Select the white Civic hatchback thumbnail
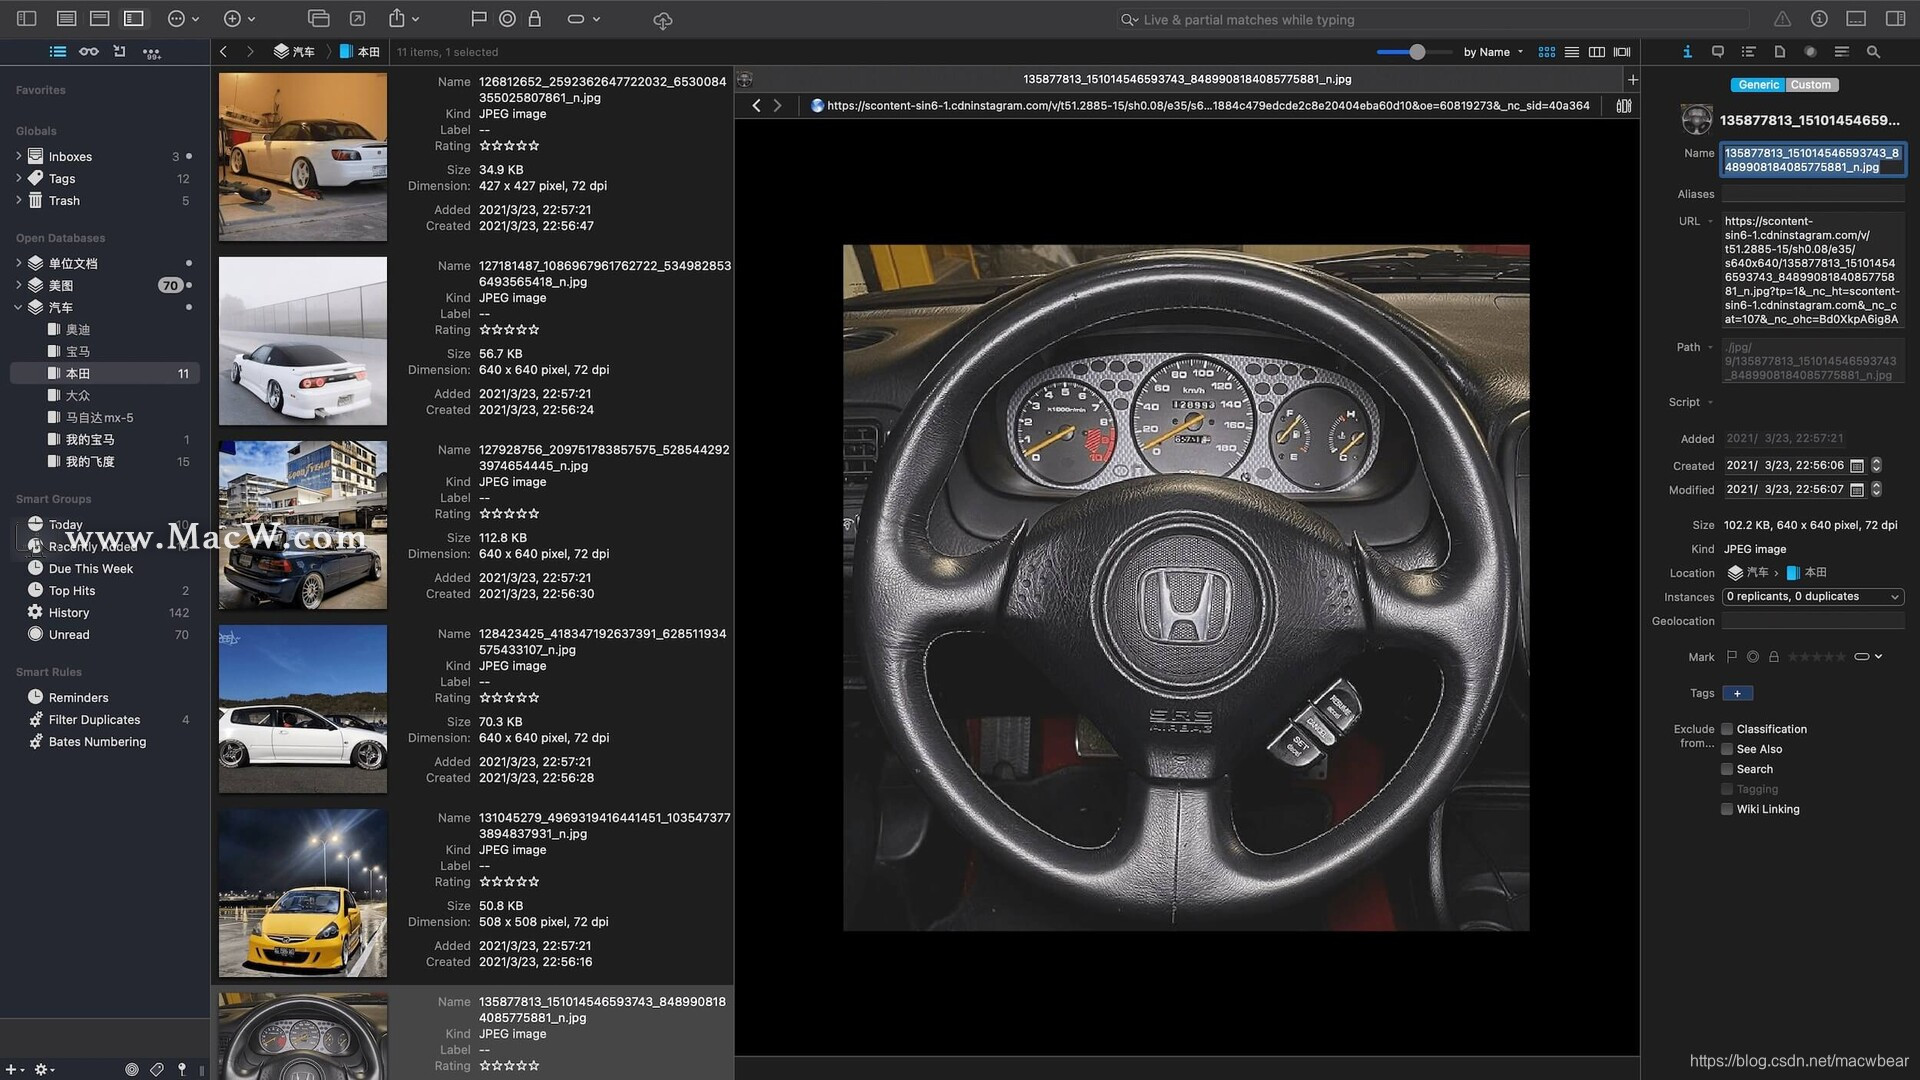 coord(303,709)
